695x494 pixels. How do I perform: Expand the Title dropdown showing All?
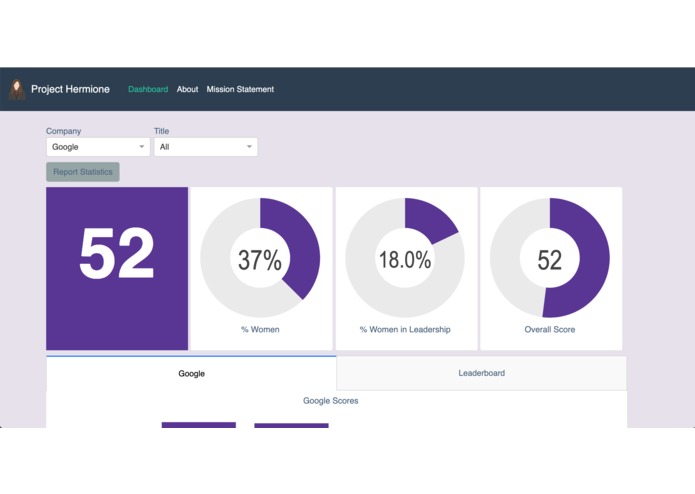coord(206,147)
